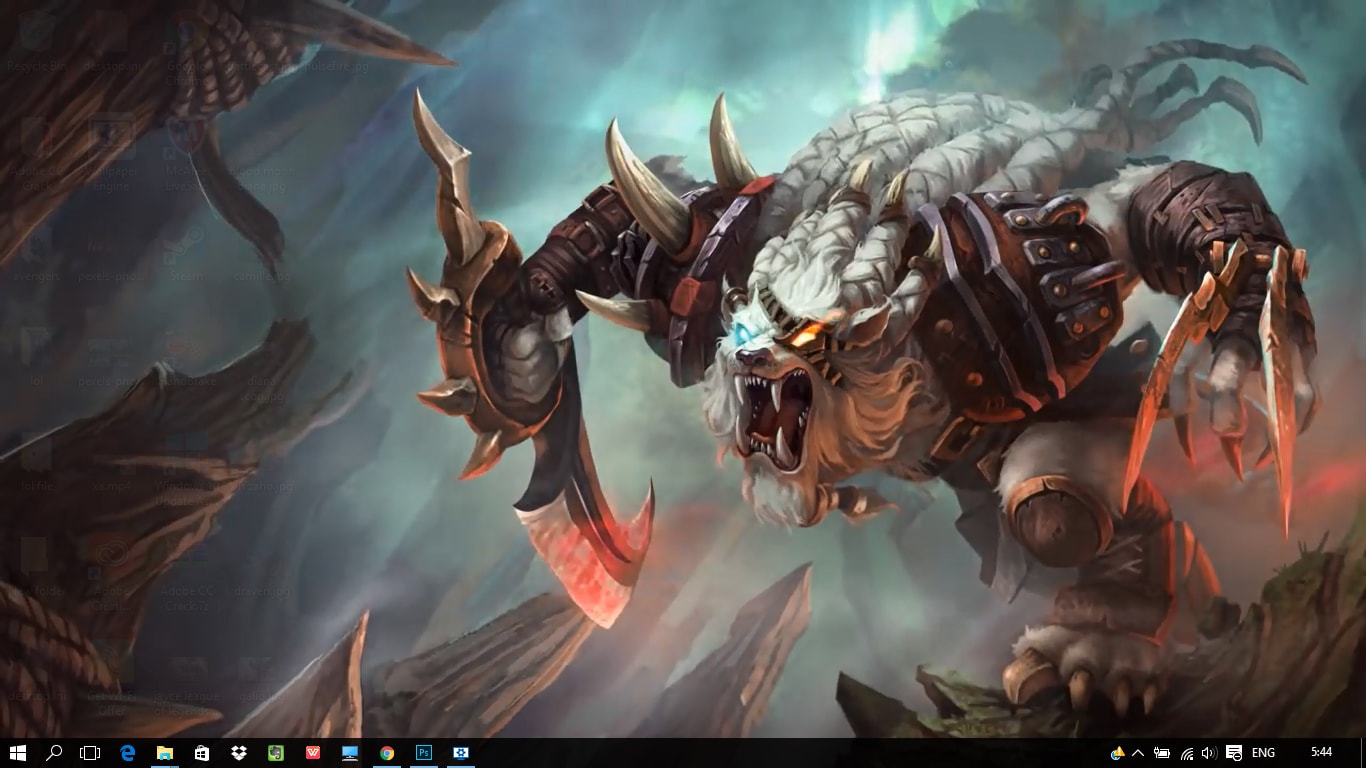
Task: Launch Microsoft Edge from the taskbar
Action: pos(126,753)
